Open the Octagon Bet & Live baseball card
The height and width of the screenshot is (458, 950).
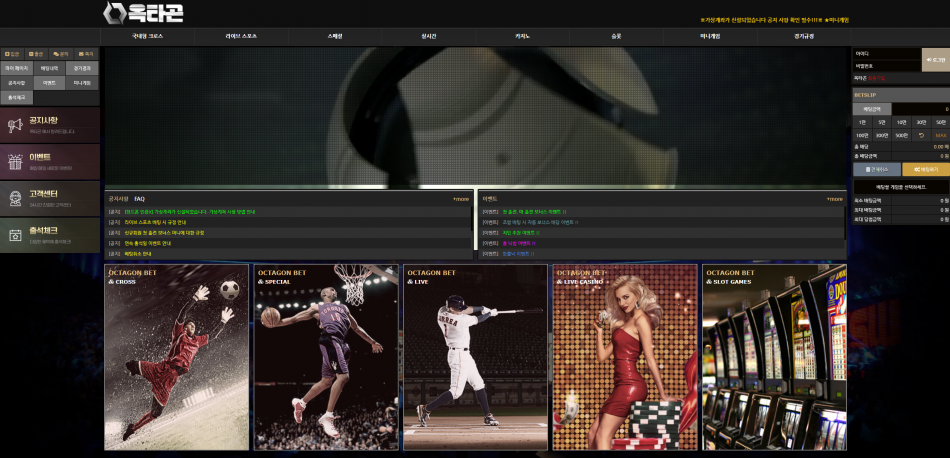(476, 357)
